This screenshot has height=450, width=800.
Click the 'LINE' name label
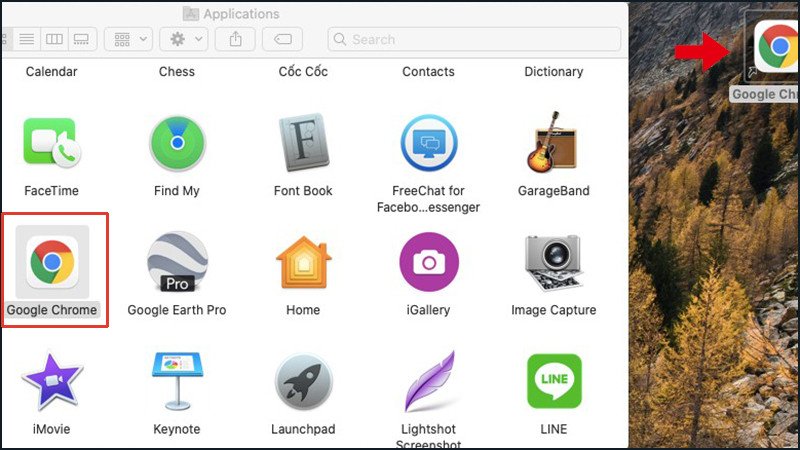[x=554, y=429]
